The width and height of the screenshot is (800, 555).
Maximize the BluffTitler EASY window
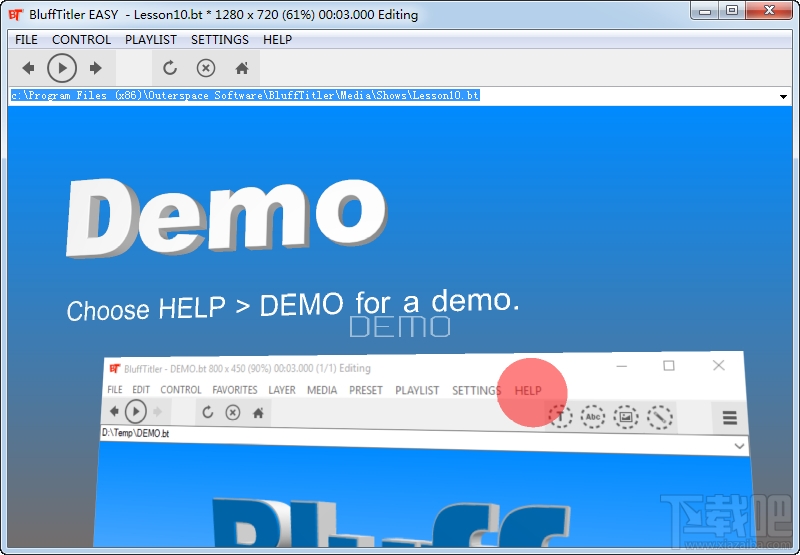[x=732, y=10]
